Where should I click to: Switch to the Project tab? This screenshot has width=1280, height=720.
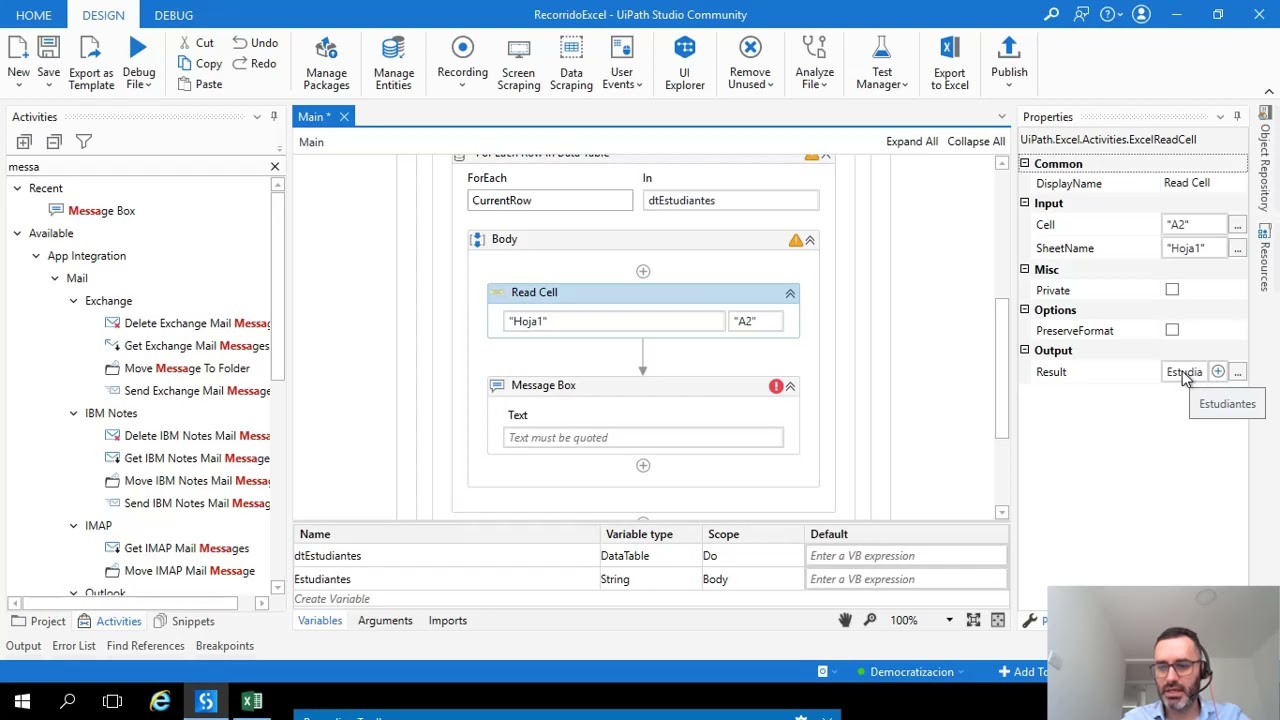click(x=38, y=621)
